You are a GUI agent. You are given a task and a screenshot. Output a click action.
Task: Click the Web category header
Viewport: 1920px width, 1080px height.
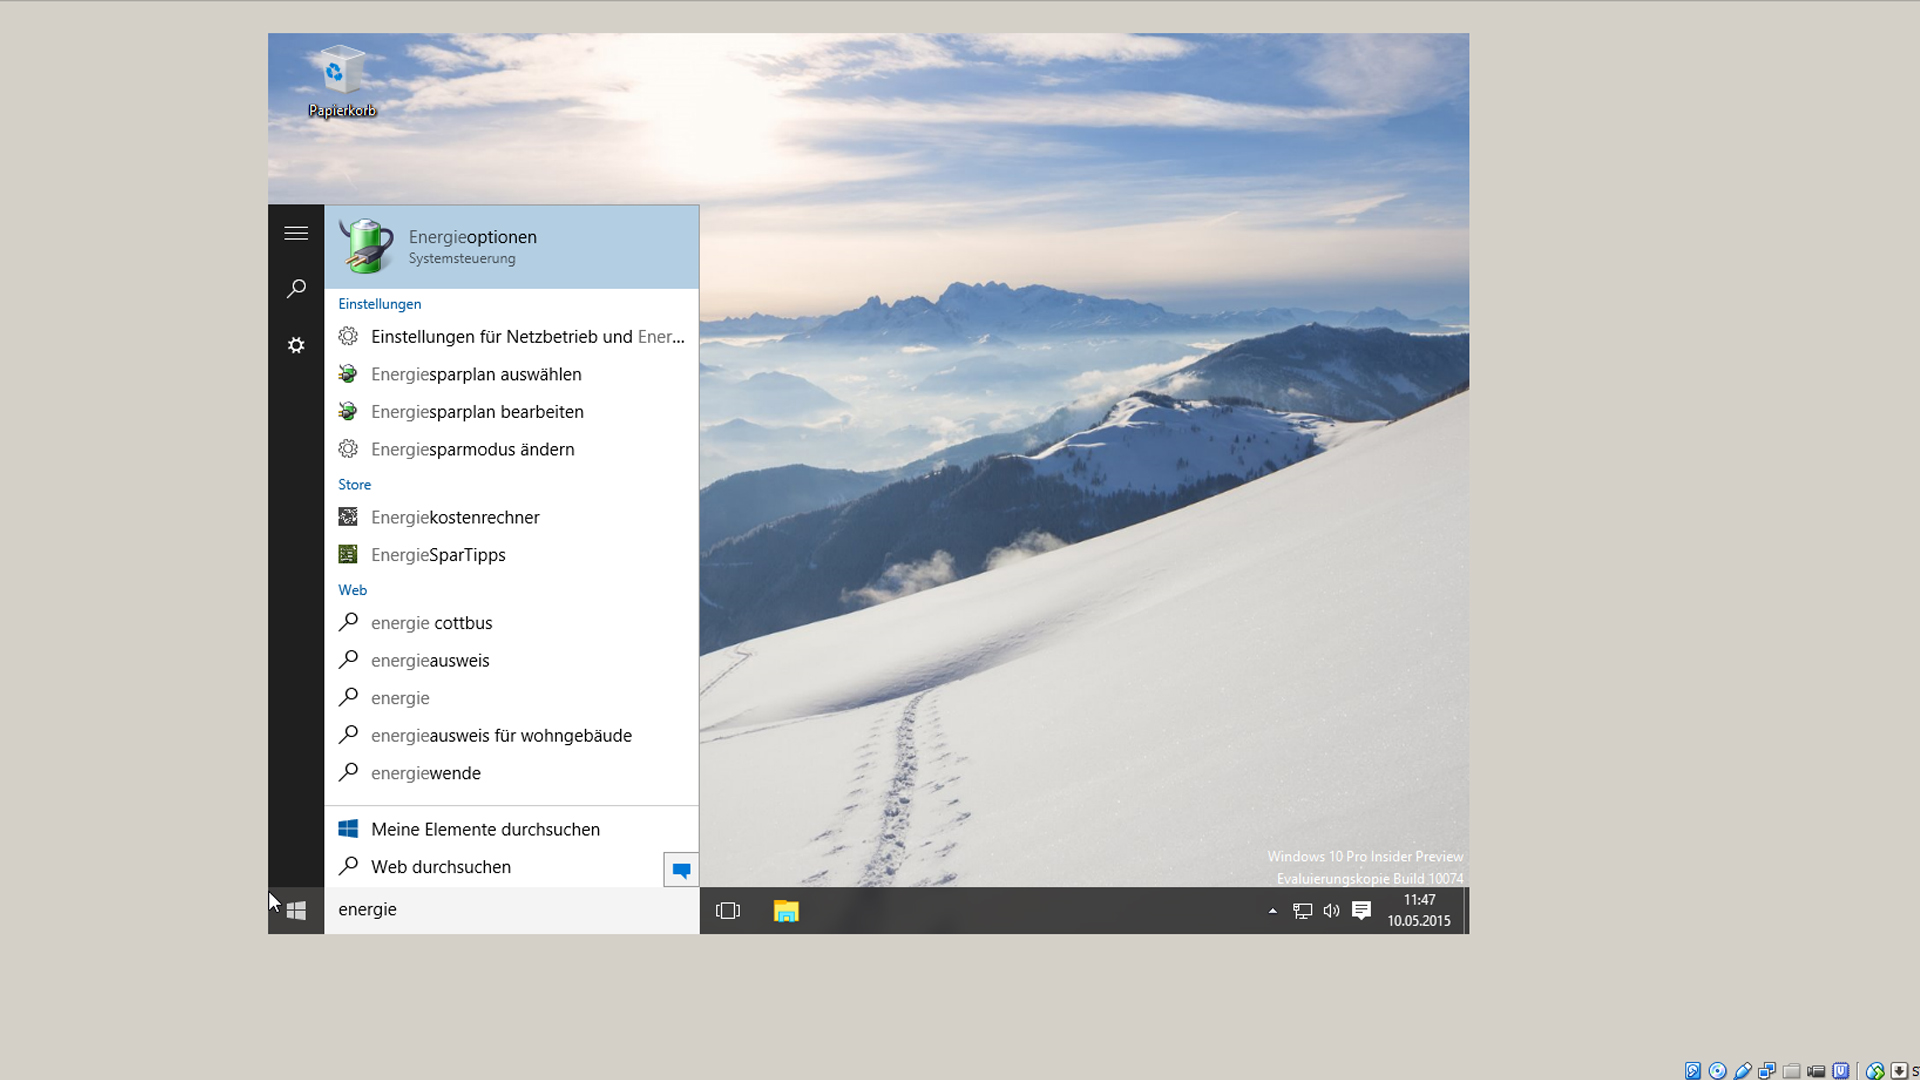tap(352, 590)
